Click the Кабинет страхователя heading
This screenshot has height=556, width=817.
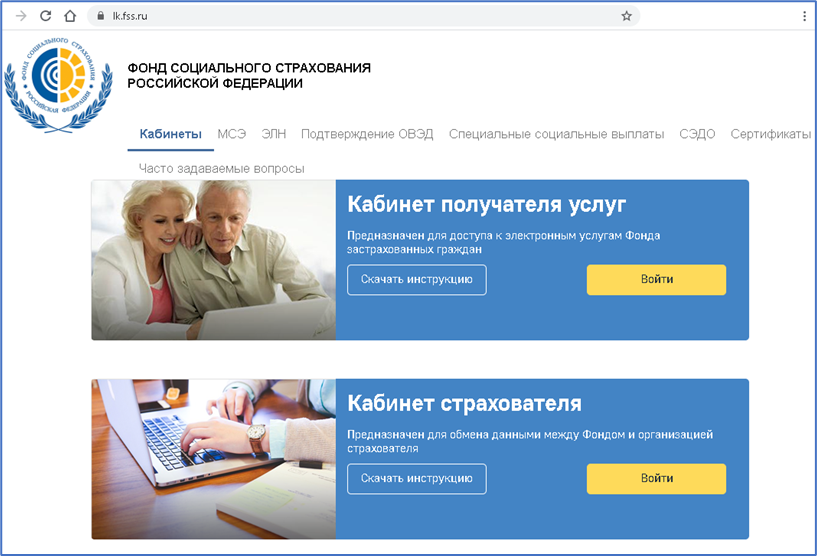464,404
